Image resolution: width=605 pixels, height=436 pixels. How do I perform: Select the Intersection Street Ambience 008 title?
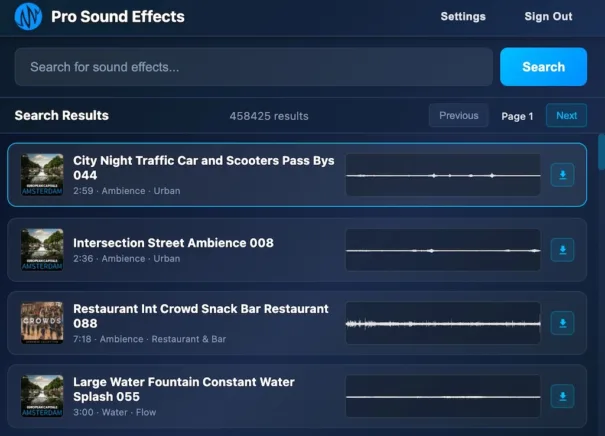[x=173, y=243]
